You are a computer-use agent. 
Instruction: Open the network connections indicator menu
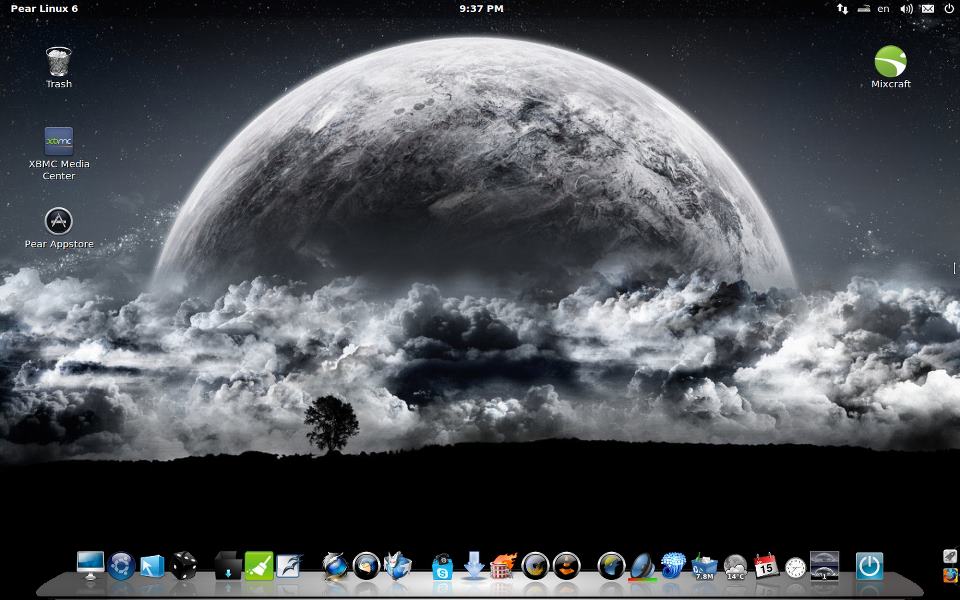coord(842,9)
